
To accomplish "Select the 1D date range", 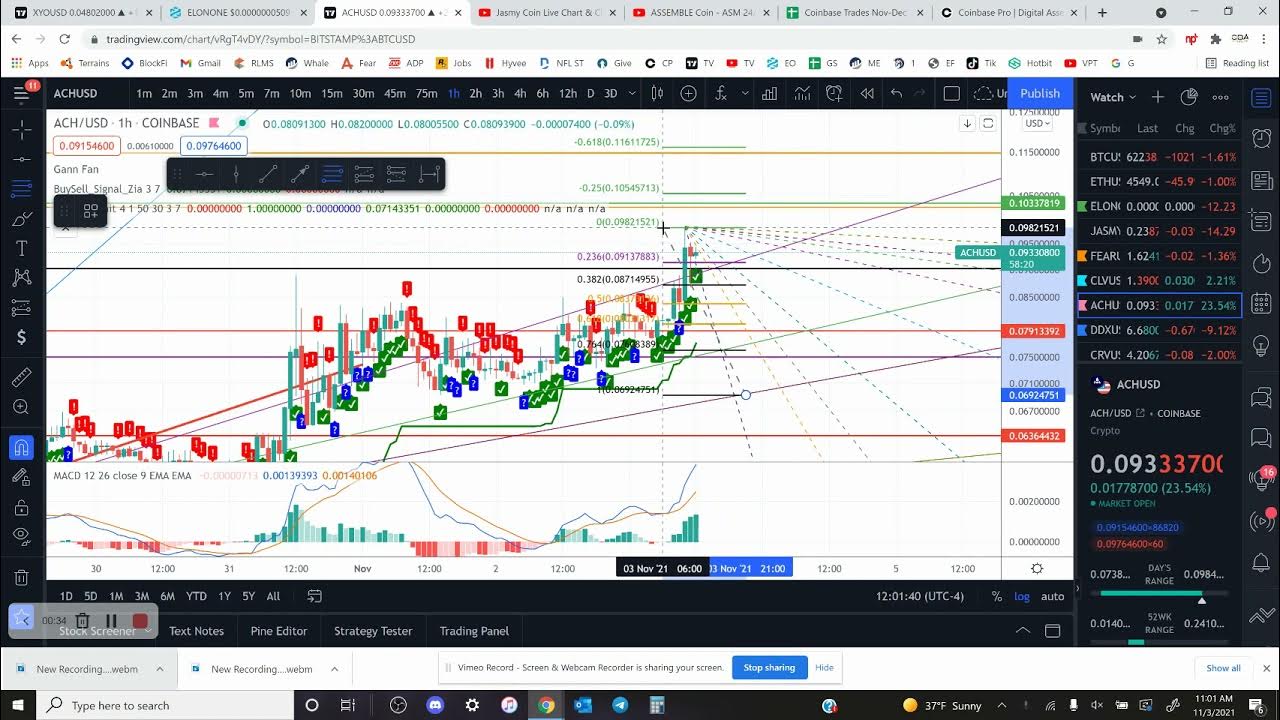I will (66, 596).
